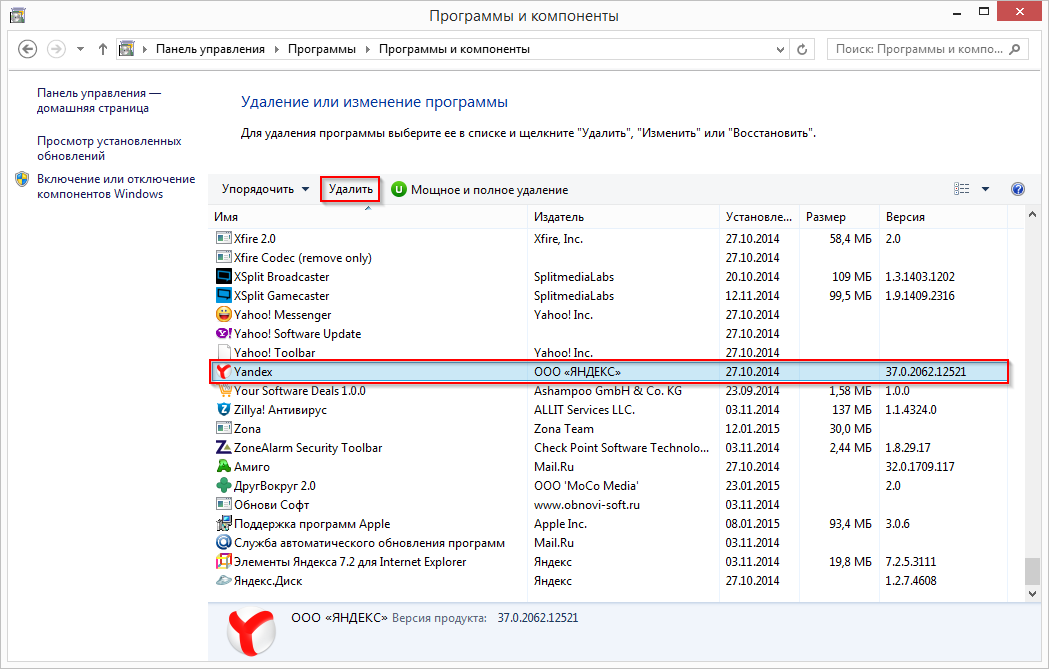Screen dimensions: 1049x669
Task: Click Мощное и полное удаление button
Action: coord(479,189)
